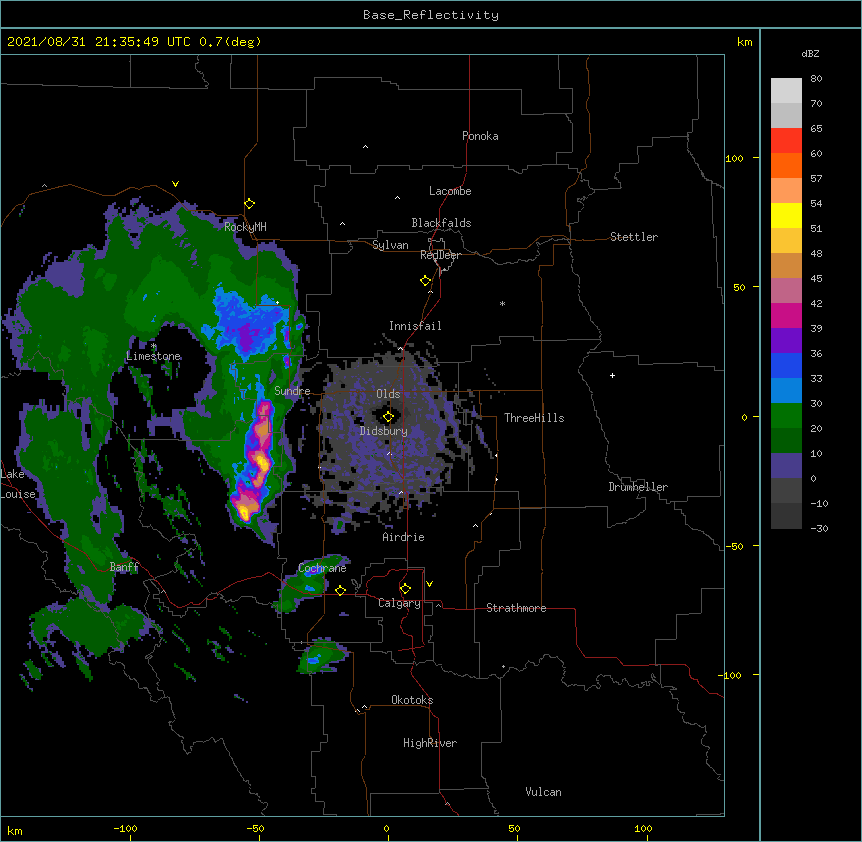862x842 pixels.
Task: Click the Ponoka city label
Action: (x=480, y=136)
